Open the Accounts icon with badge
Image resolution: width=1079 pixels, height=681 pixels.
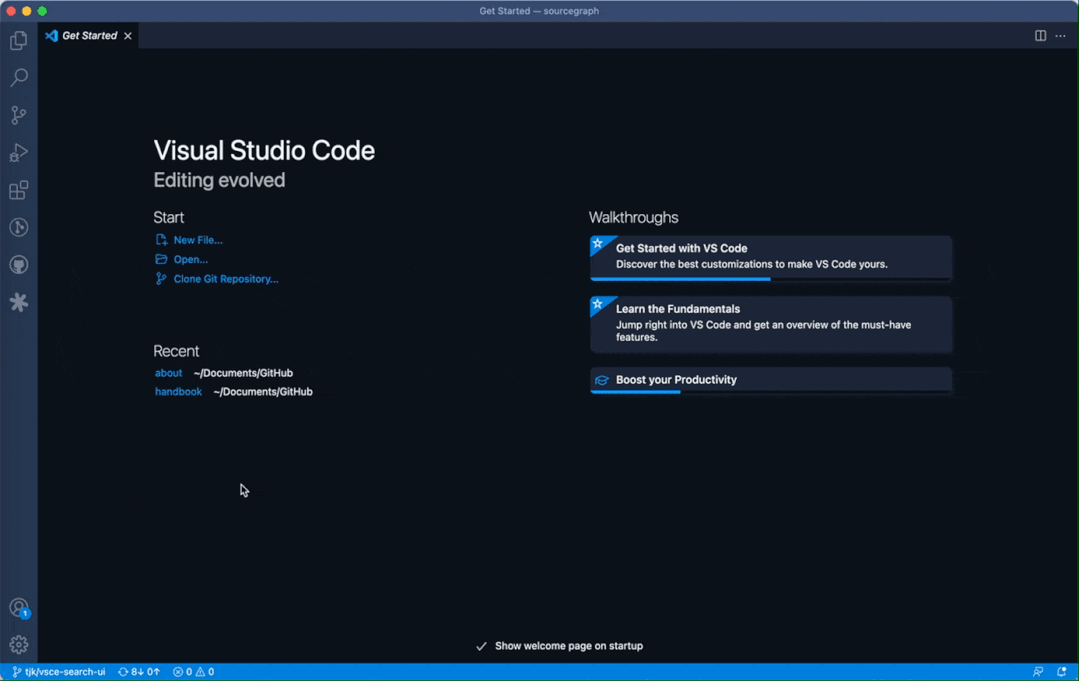(x=19, y=608)
